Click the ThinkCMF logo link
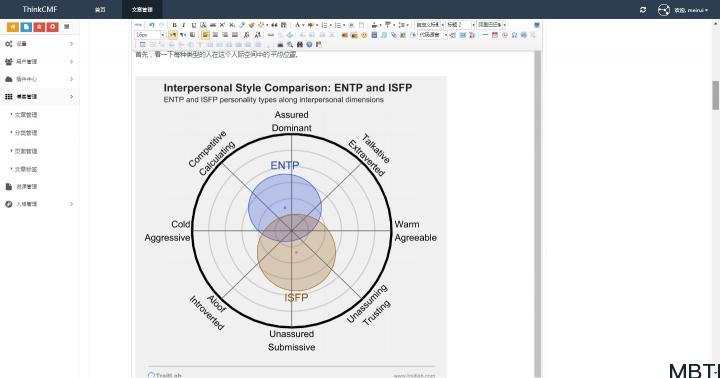 click(39, 9)
